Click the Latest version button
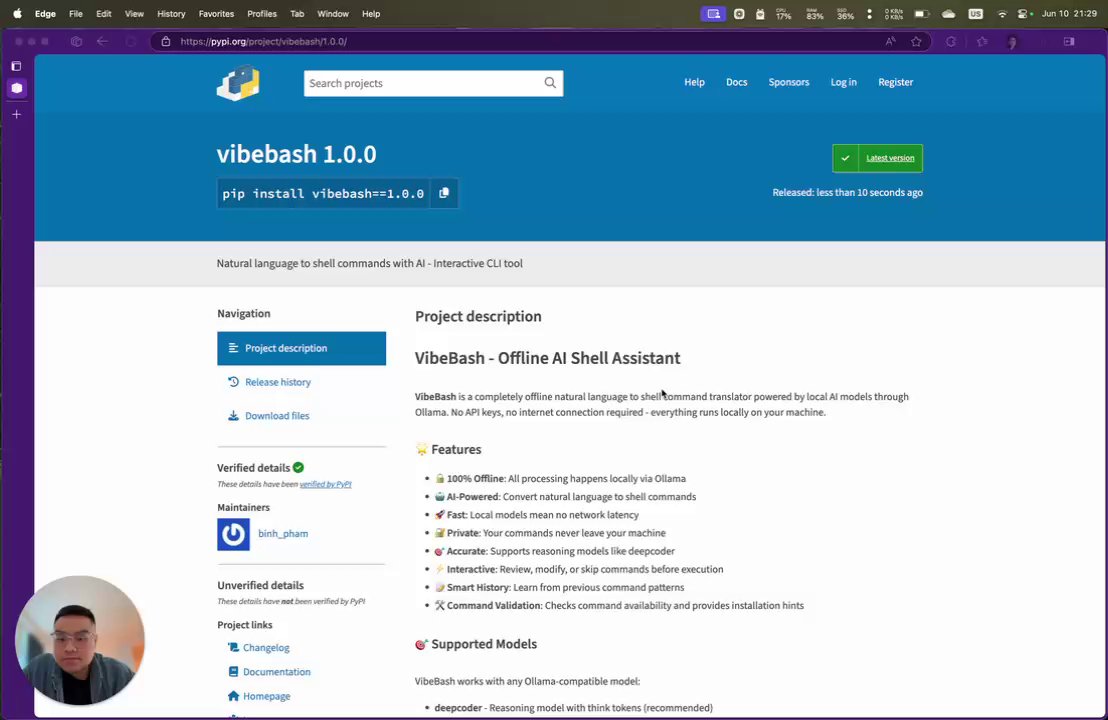 878,158
